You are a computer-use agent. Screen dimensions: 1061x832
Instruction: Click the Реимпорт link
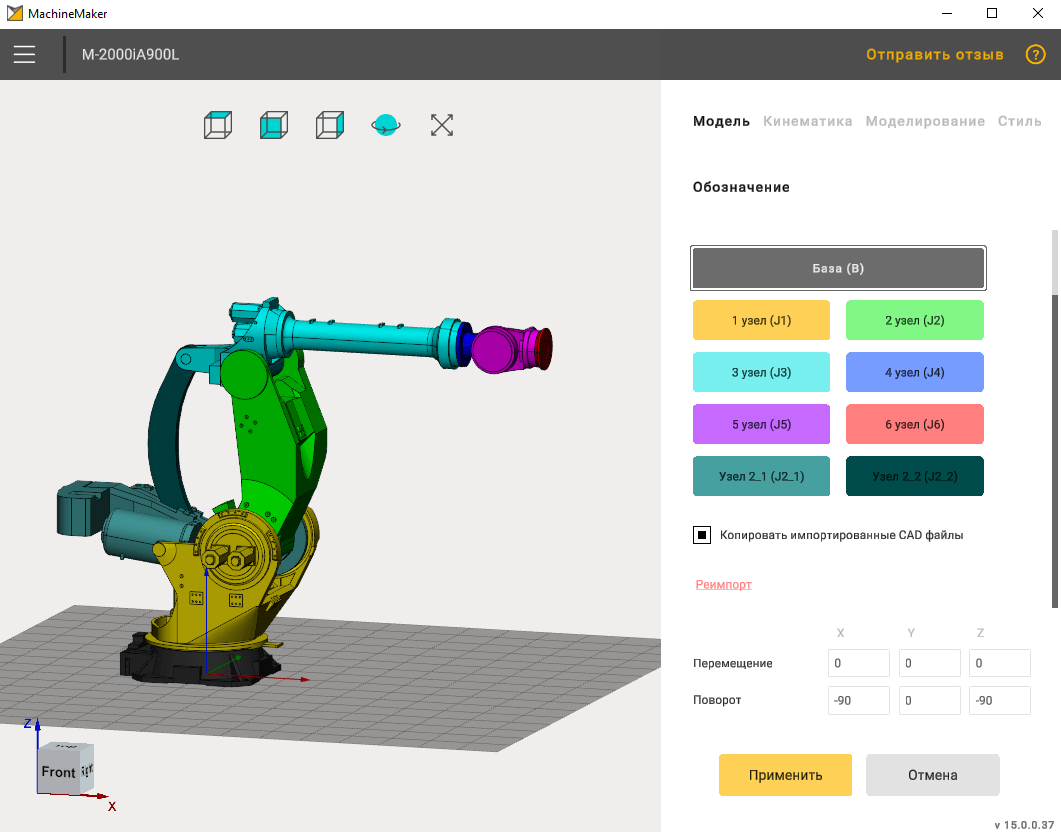723,584
